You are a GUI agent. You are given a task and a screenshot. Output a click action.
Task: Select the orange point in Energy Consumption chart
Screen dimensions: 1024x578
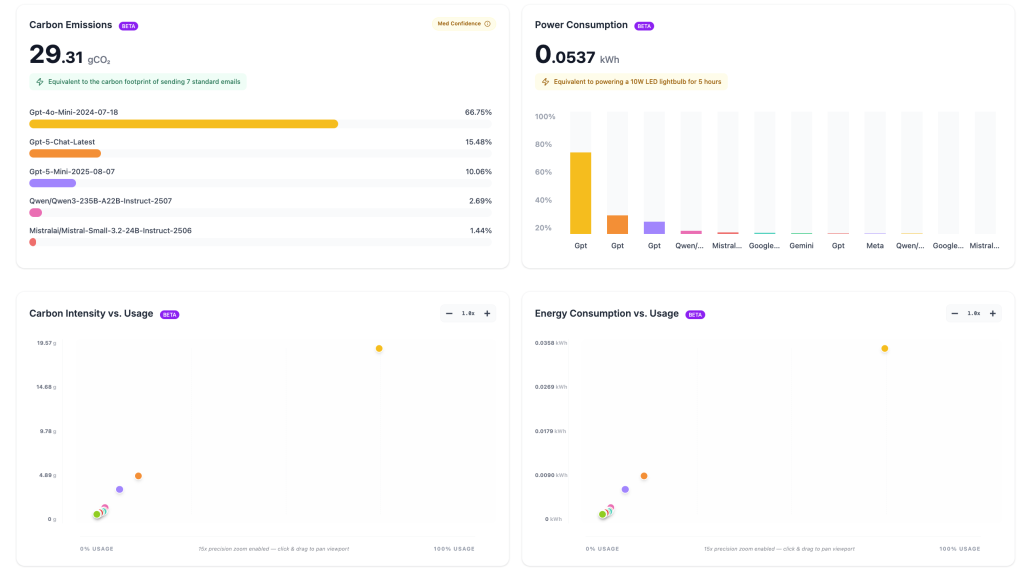[x=643, y=476]
